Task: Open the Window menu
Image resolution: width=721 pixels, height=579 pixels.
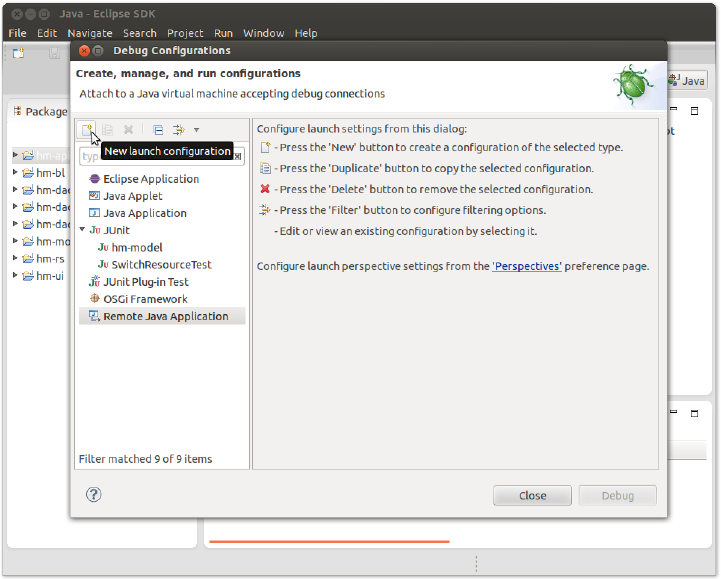Action: (x=264, y=33)
